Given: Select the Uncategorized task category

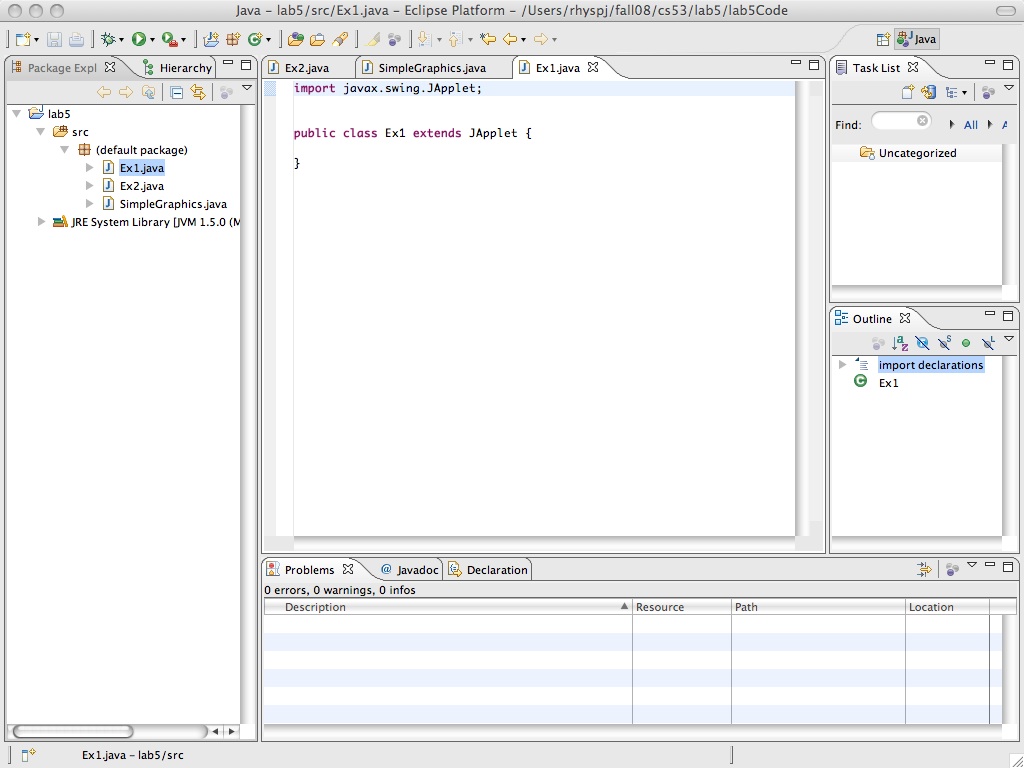Looking at the screenshot, I should (x=917, y=153).
